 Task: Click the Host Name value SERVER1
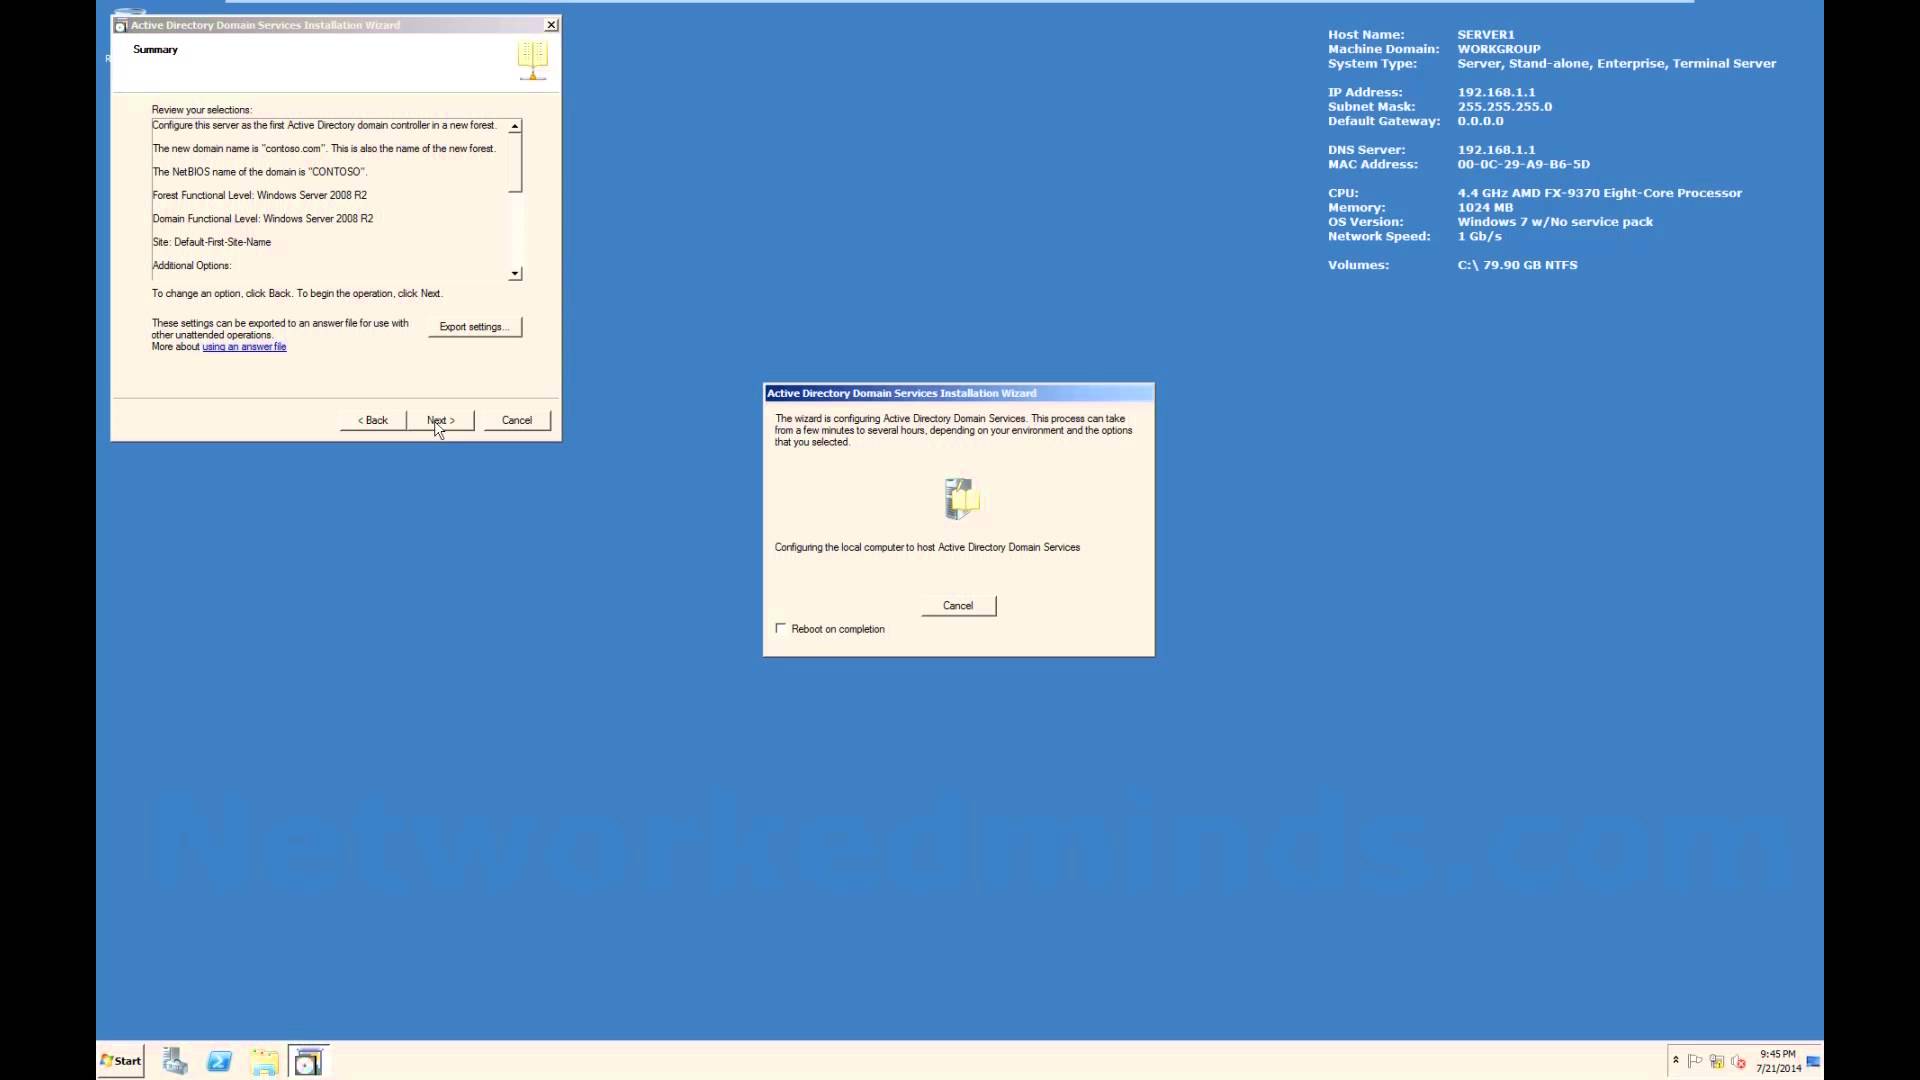[1486, 34]
